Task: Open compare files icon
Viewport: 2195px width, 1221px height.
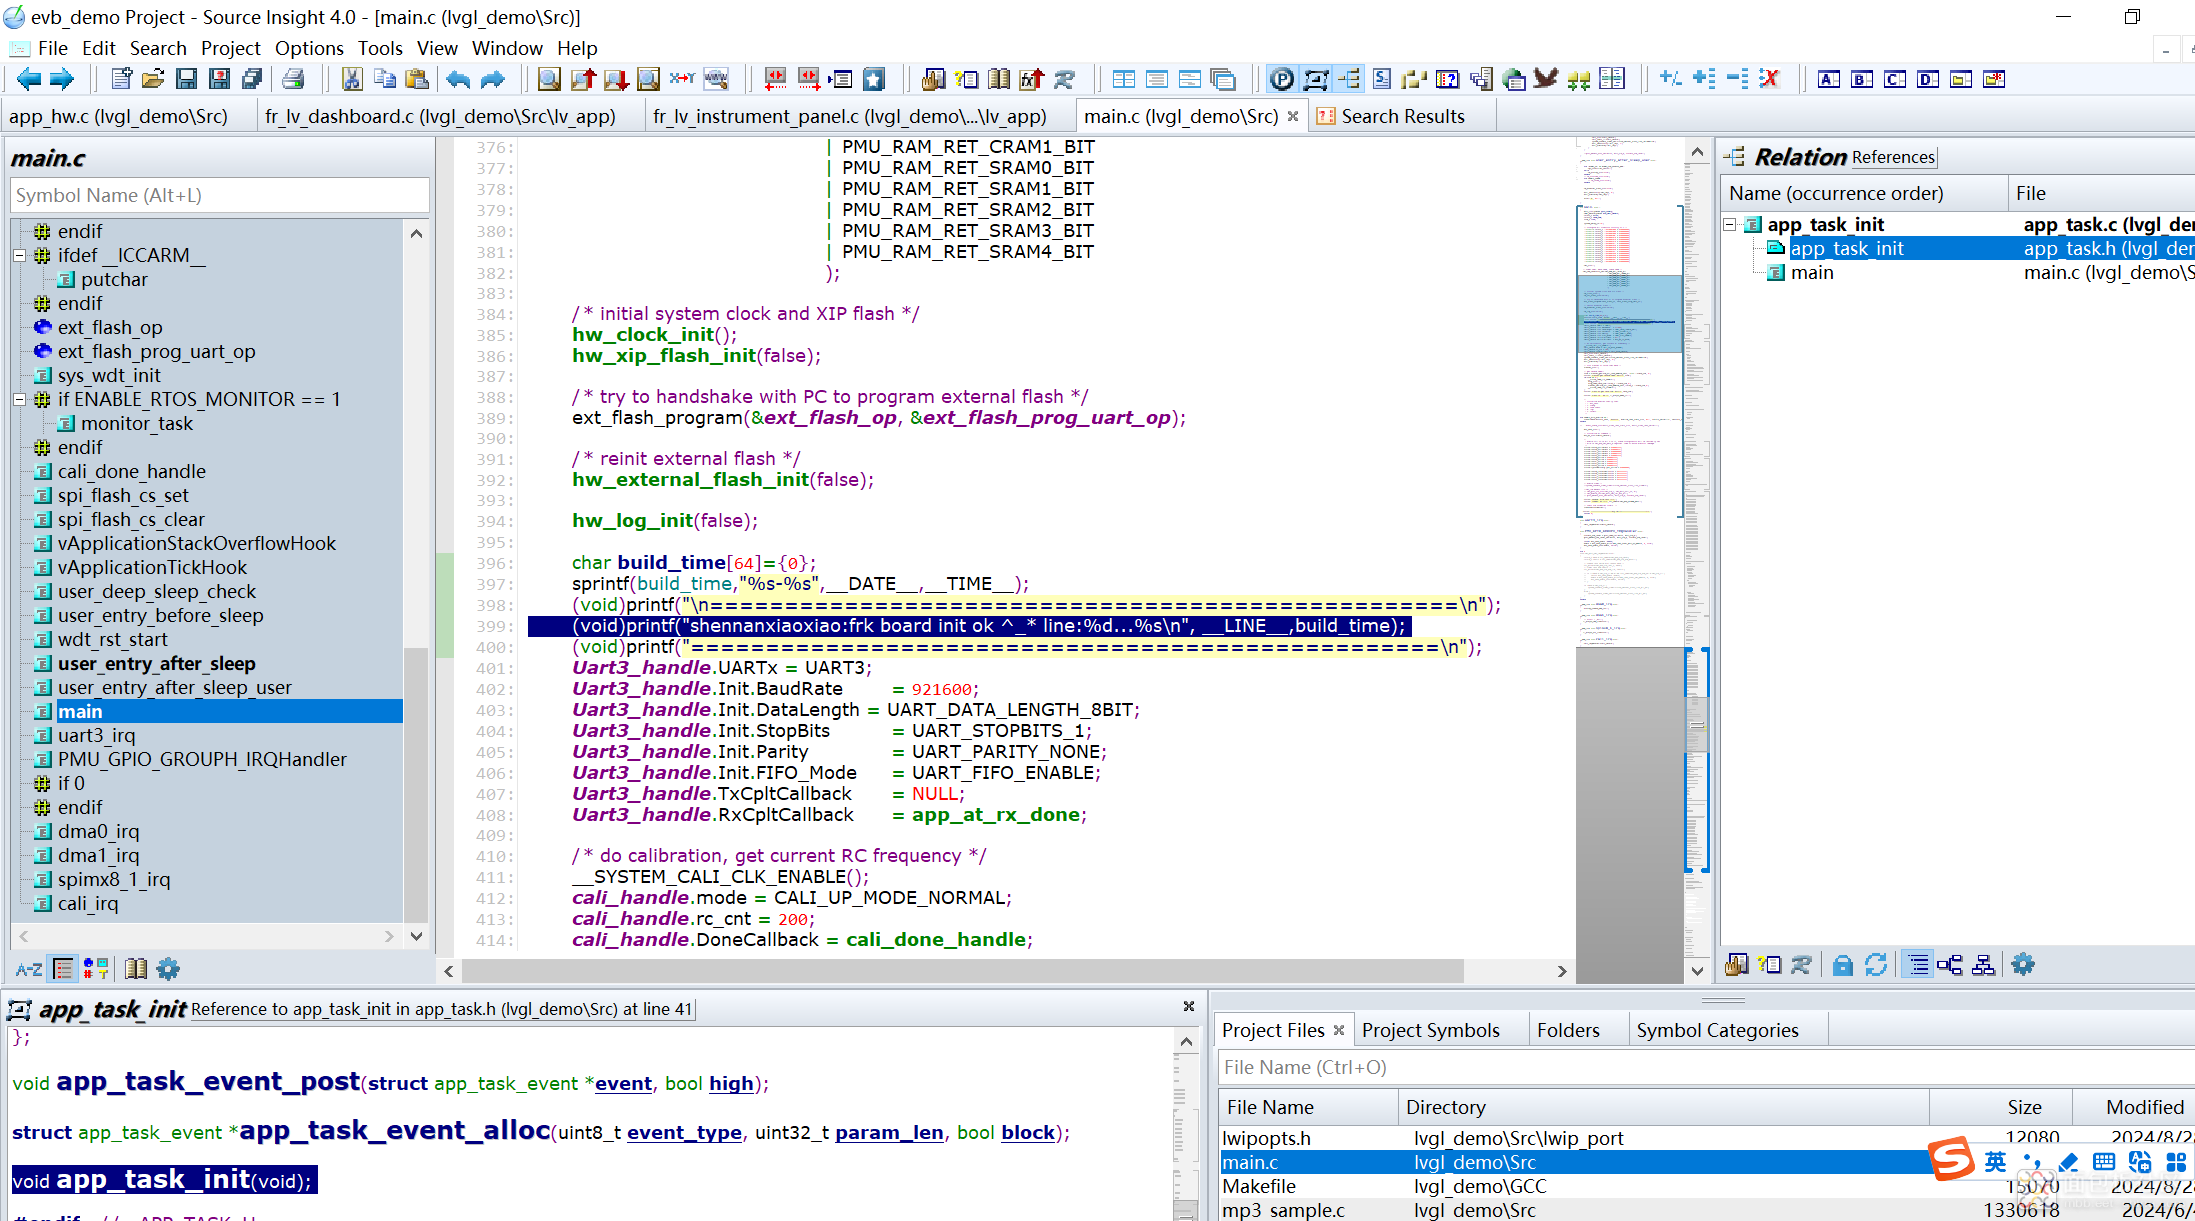Action: click(1612, 79)
